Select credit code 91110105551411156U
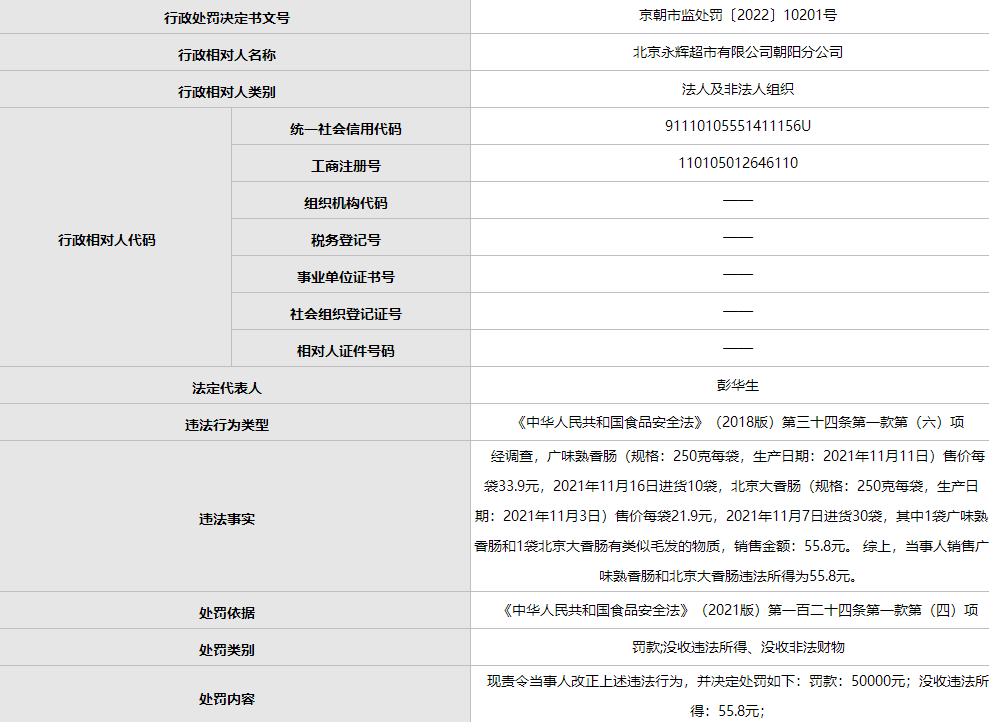The image size is (989, 722). coord(738,126)
